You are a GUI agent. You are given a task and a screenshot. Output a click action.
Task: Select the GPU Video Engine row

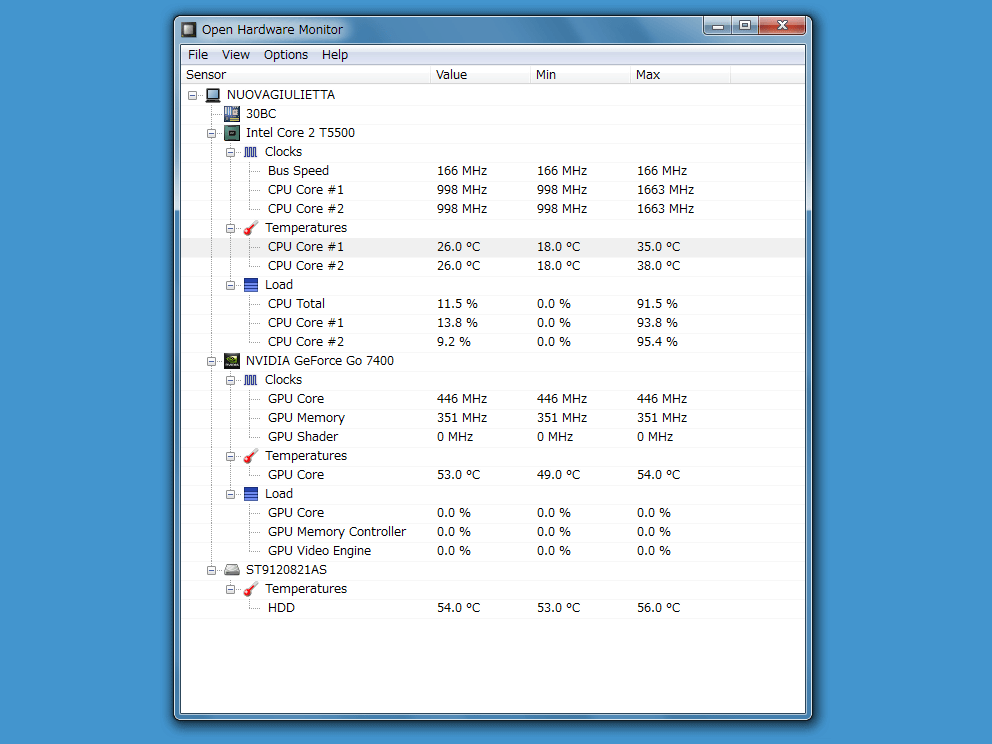click(x=493, y=550)
